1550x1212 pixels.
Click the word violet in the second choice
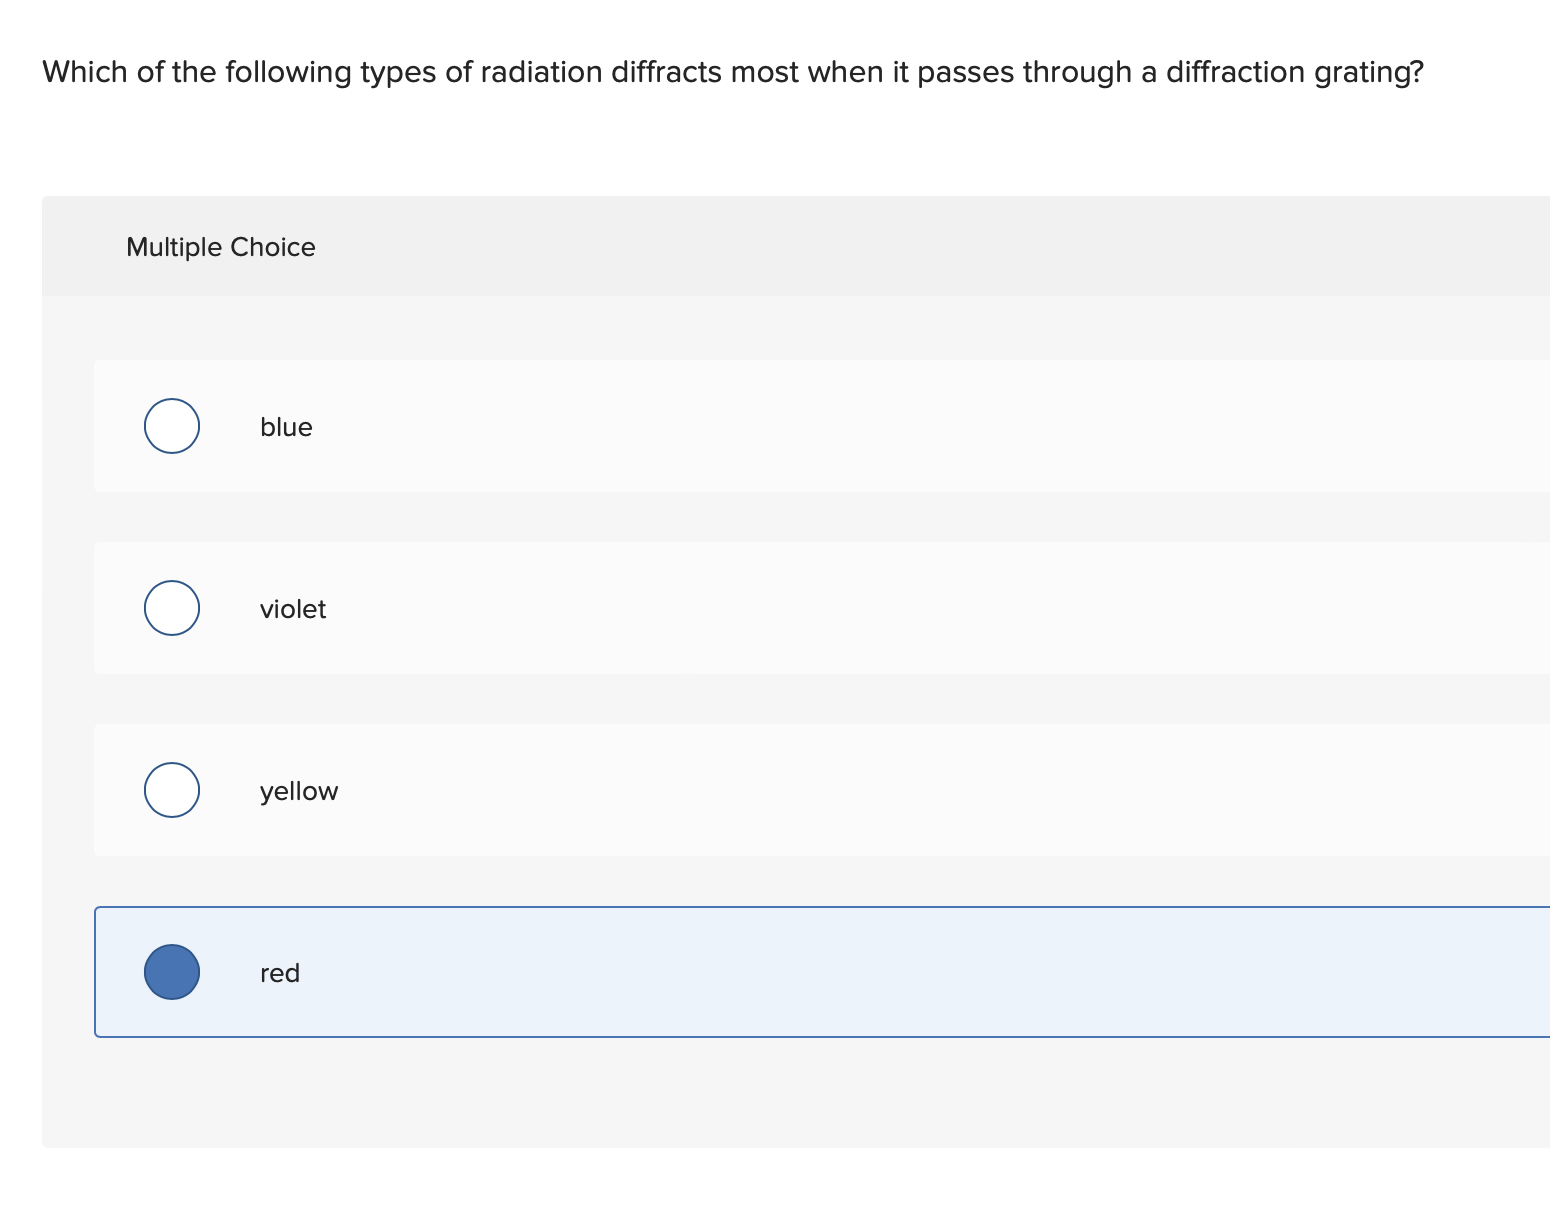pos(293,608)
